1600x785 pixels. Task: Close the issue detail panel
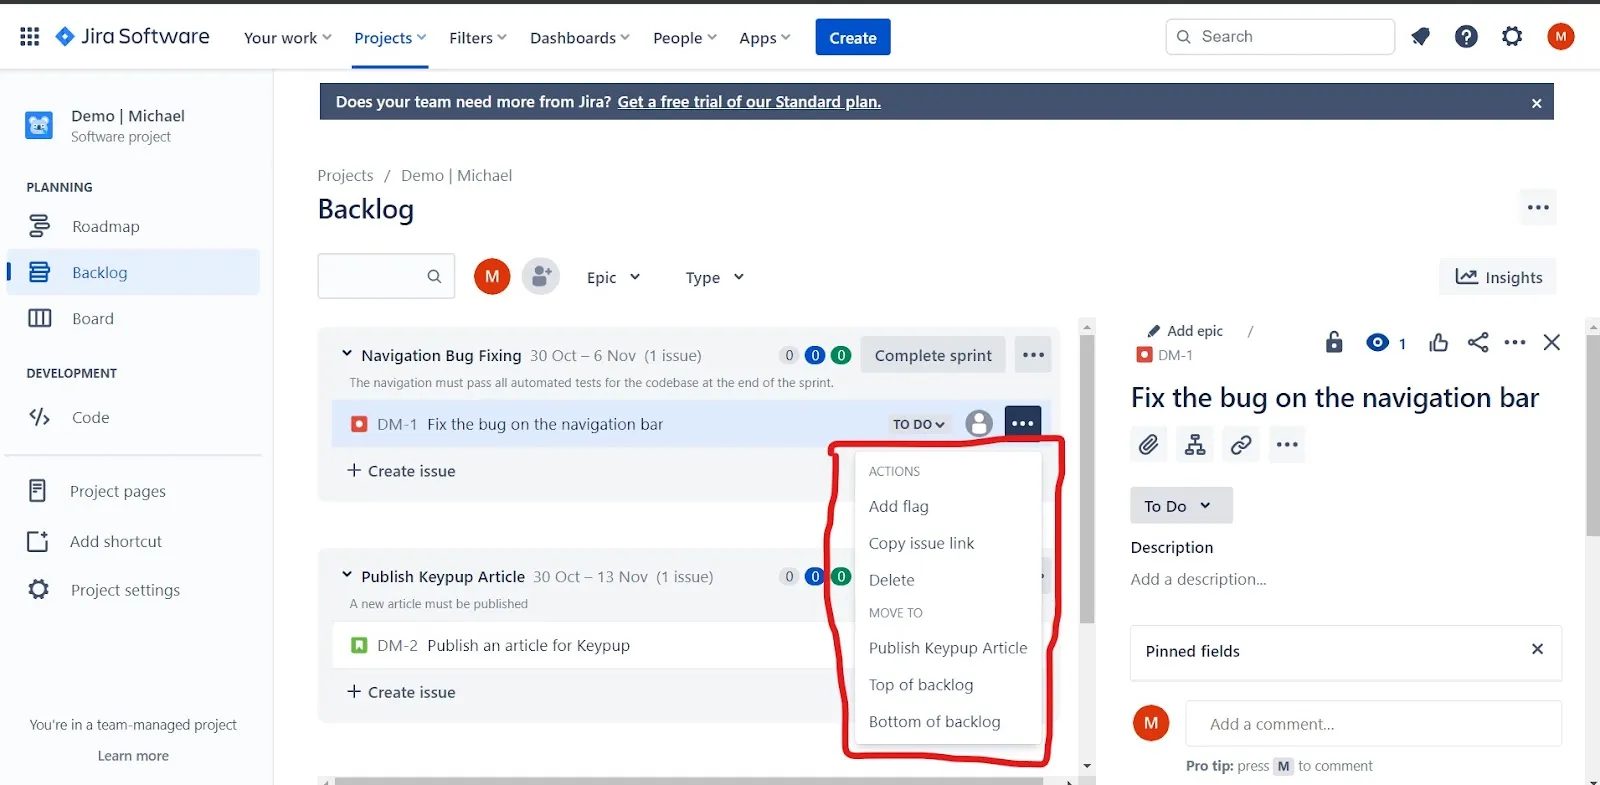[1552, 342]
